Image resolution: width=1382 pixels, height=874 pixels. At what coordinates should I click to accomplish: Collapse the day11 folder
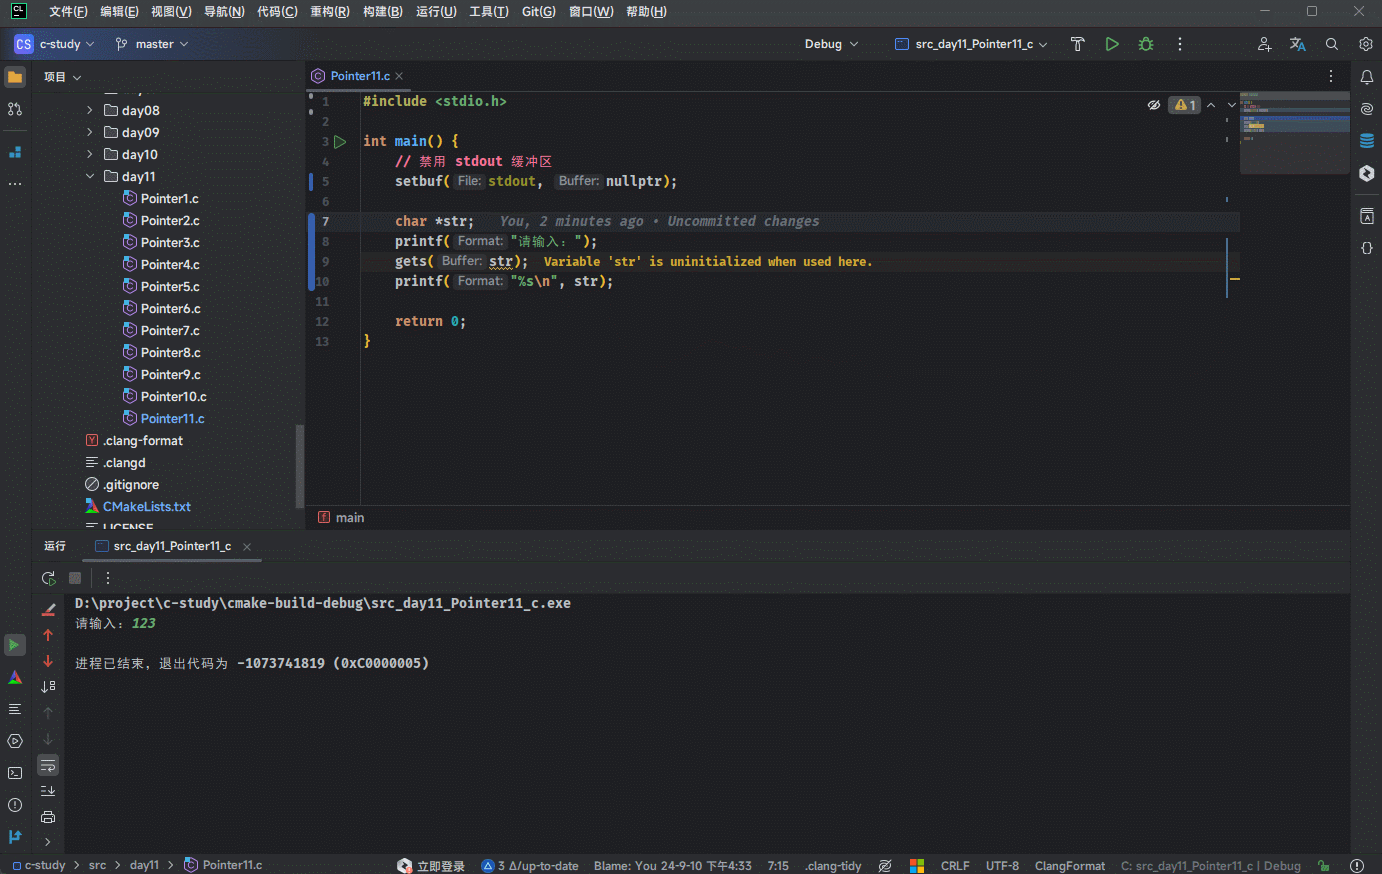point(90,177)
